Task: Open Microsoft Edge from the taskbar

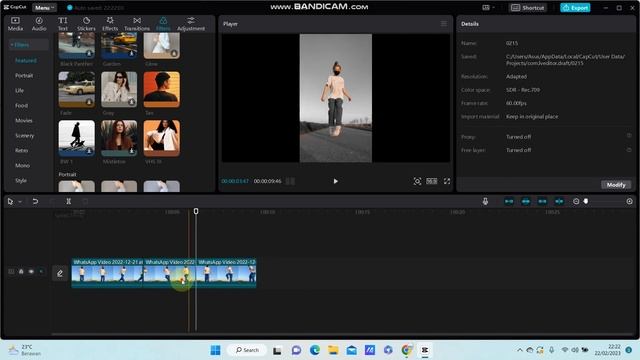Action: pos(315,350)
